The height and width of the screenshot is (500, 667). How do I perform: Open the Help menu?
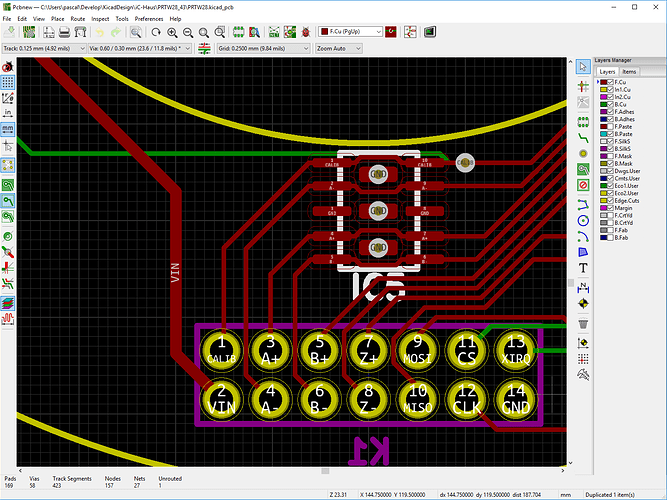(x=175, y=19)
